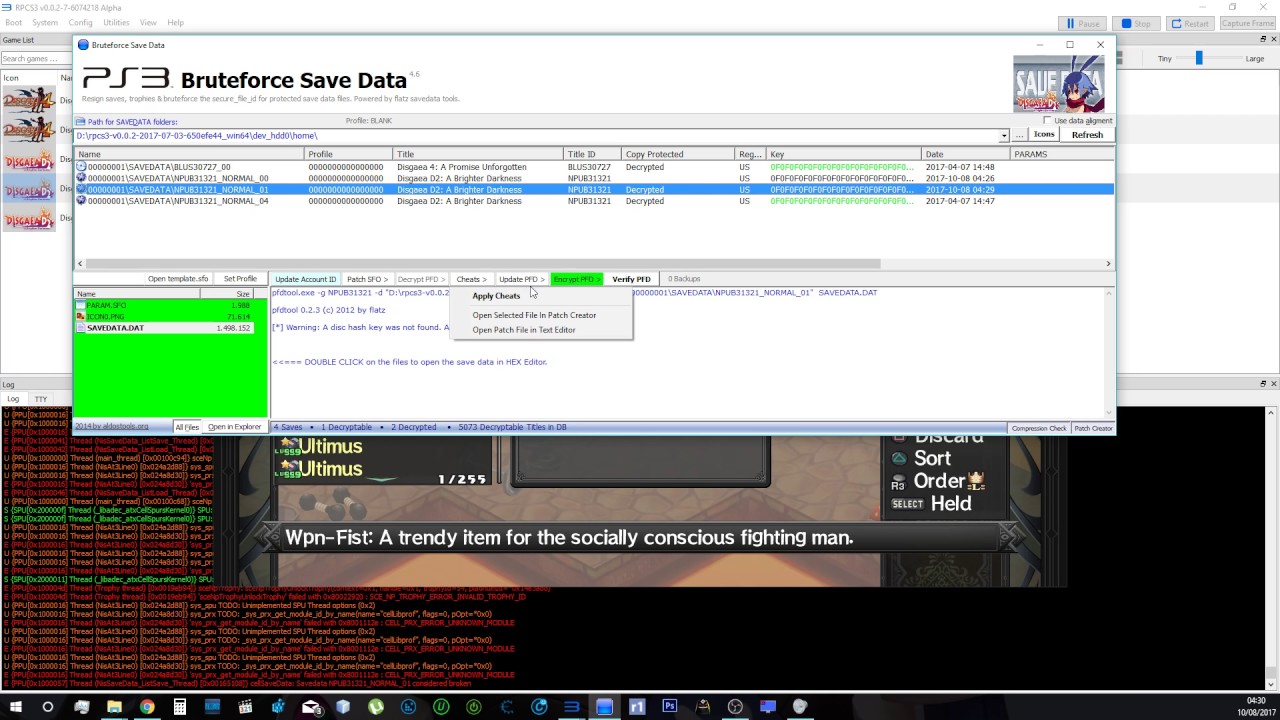Click Open in Explorer button
Screen dimensions: 1280x720
tap(234, 427)
